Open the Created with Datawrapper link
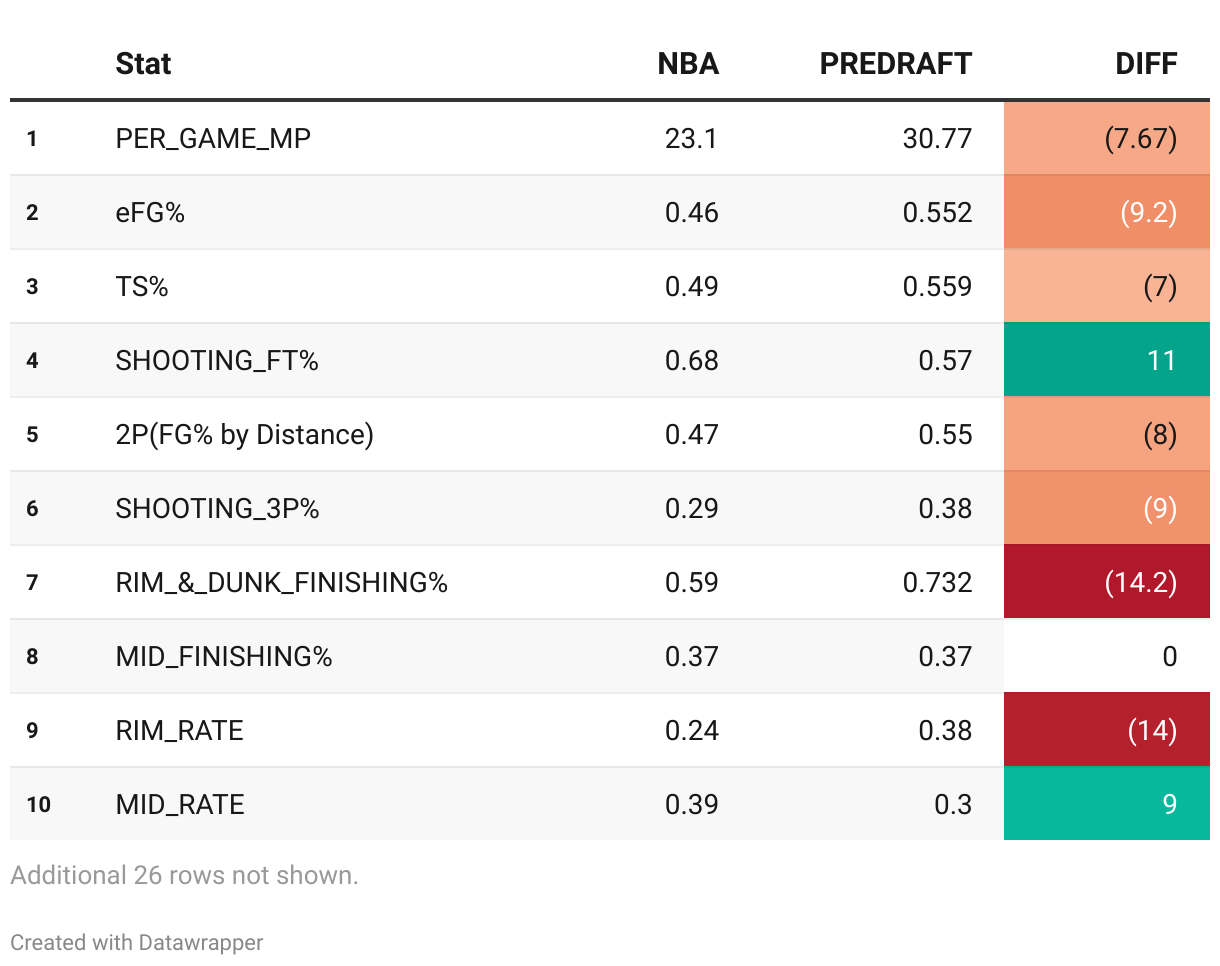The image size is (1220, 966). [137, 942]
